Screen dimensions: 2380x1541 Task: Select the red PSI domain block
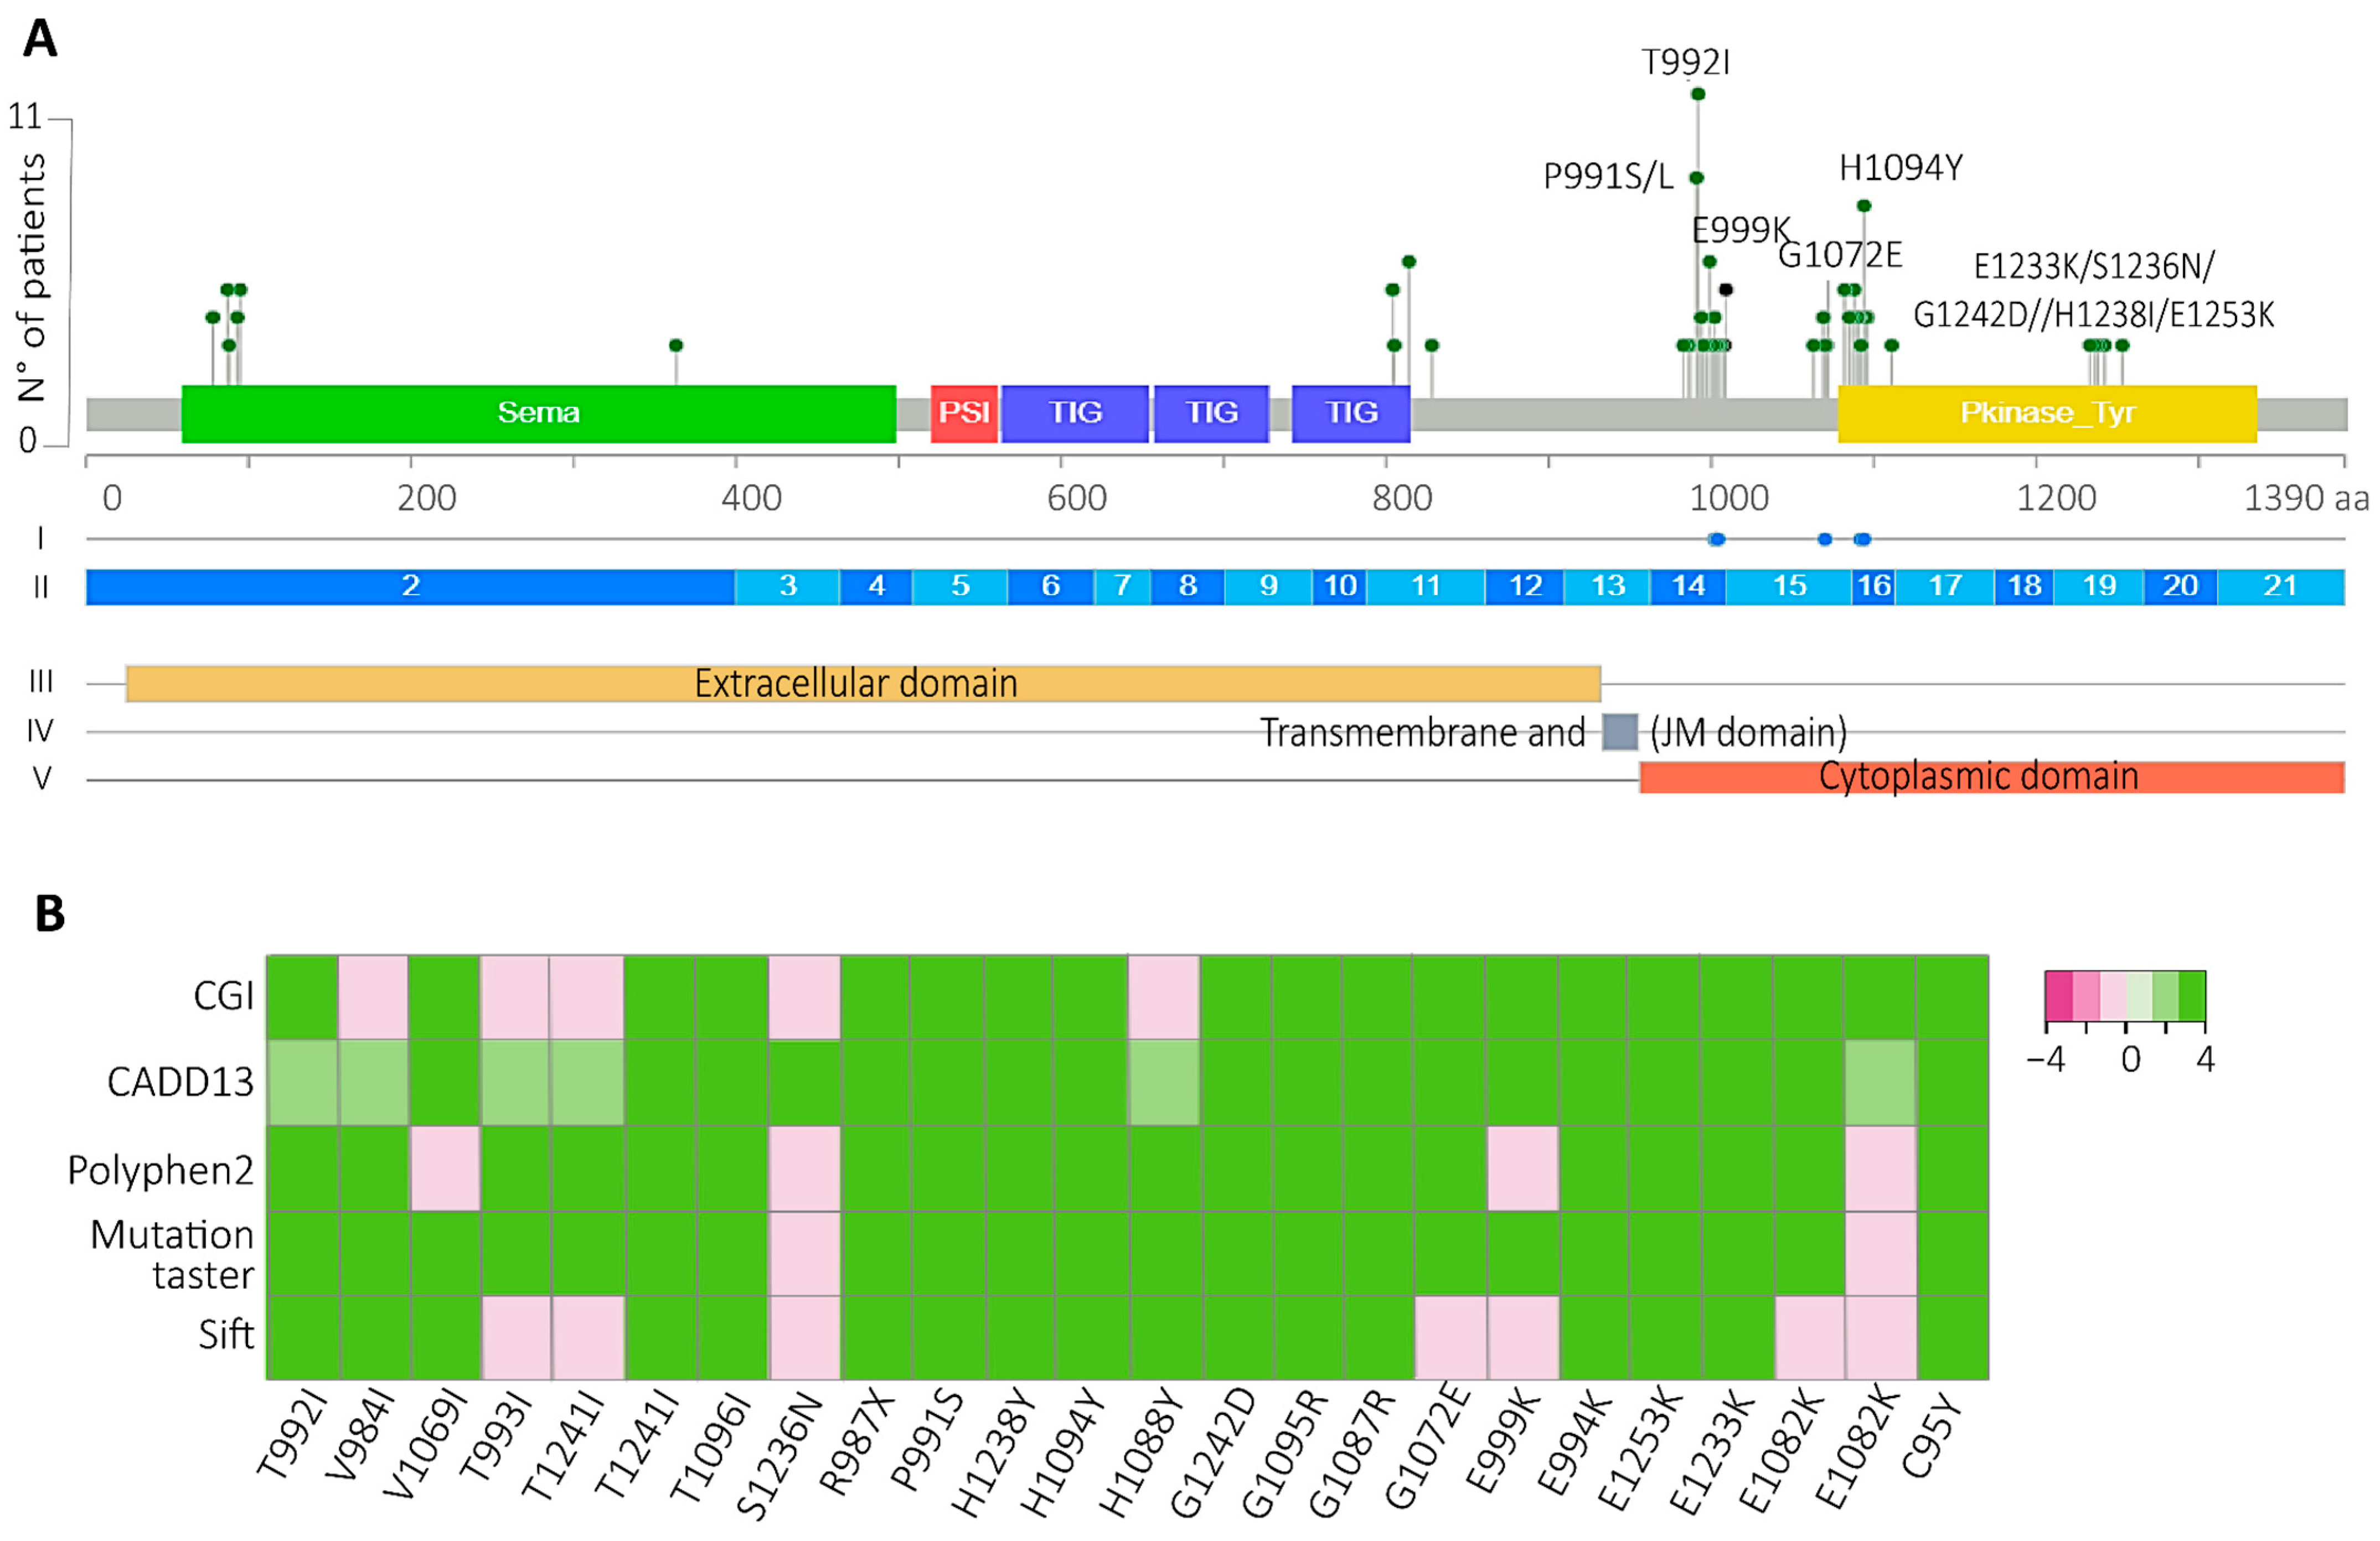tap(964, 413)
